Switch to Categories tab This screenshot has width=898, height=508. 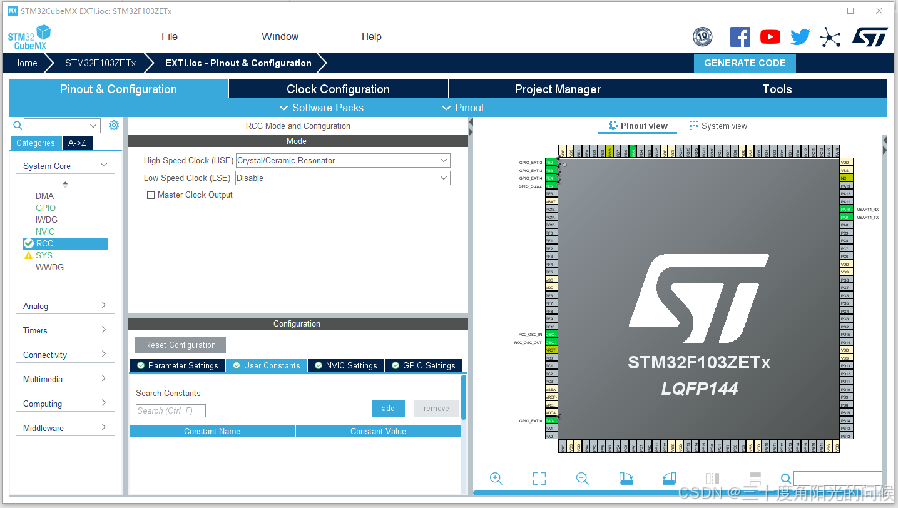pos(36,143)
